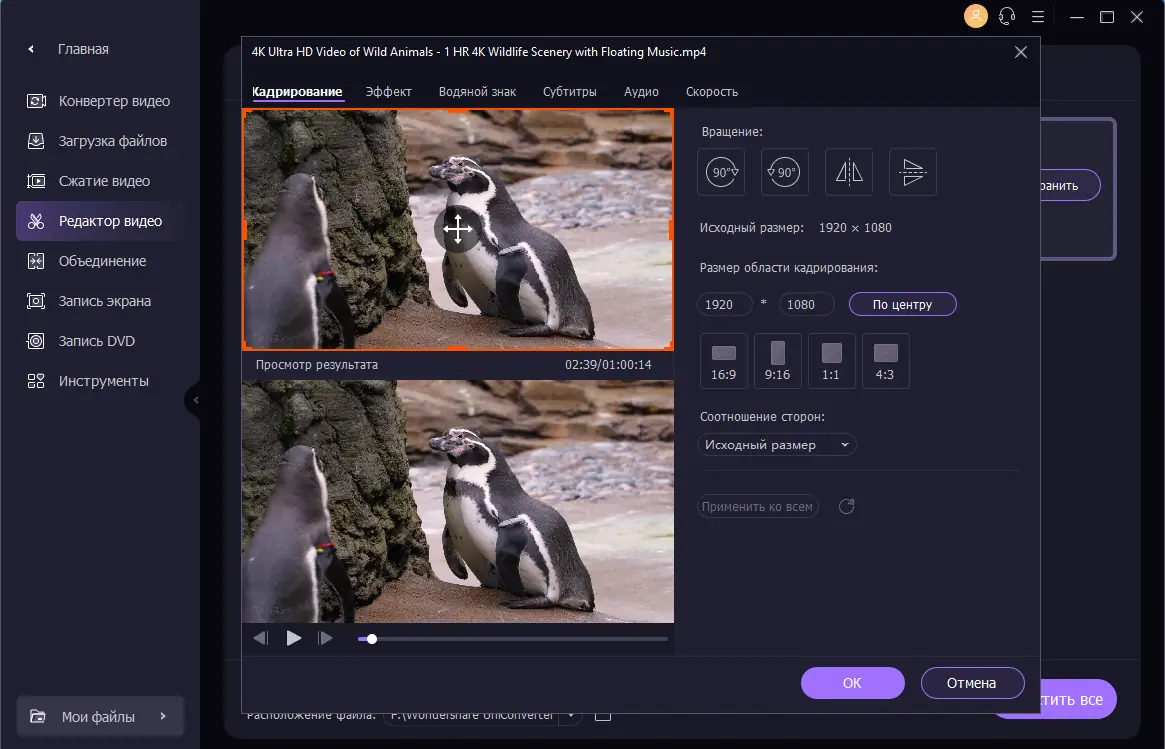1165x749 pixels.
Task: Flip video horizontally
Action: point(849,172)
